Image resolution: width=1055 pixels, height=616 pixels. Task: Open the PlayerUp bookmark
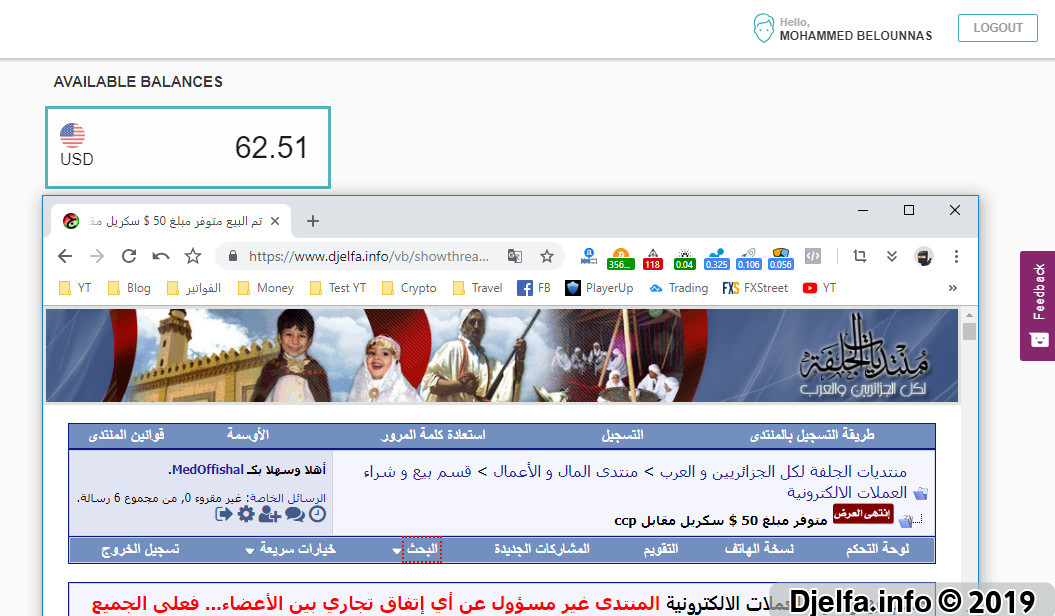coord(599,288)
